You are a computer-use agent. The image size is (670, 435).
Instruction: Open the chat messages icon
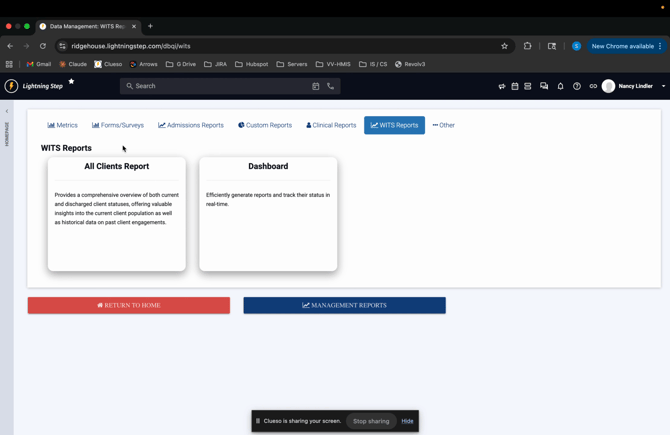(544, 86)
